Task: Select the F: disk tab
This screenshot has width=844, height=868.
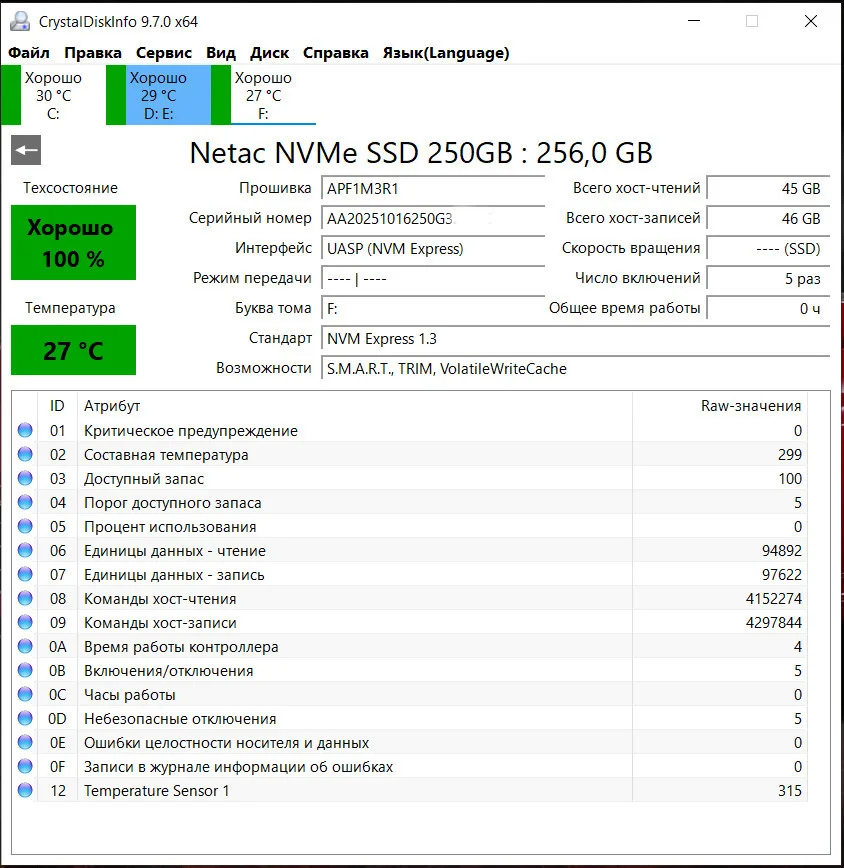Action: pos(263,95)
